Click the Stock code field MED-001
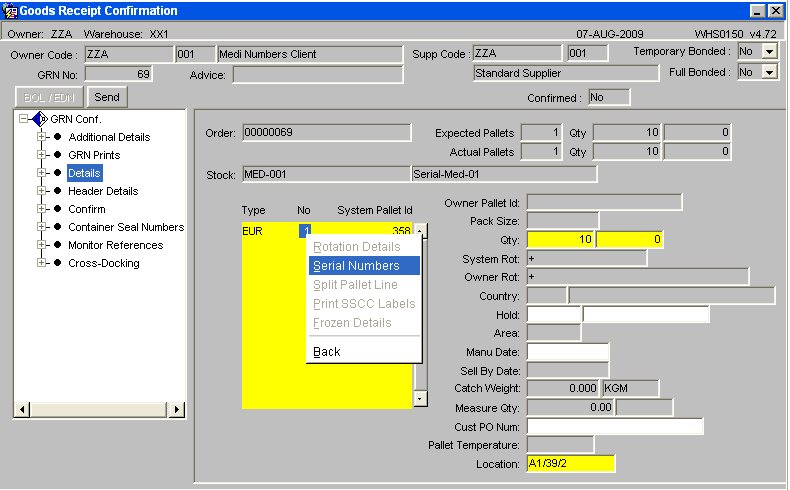This screenshot has height=490, width=790. 326,174
